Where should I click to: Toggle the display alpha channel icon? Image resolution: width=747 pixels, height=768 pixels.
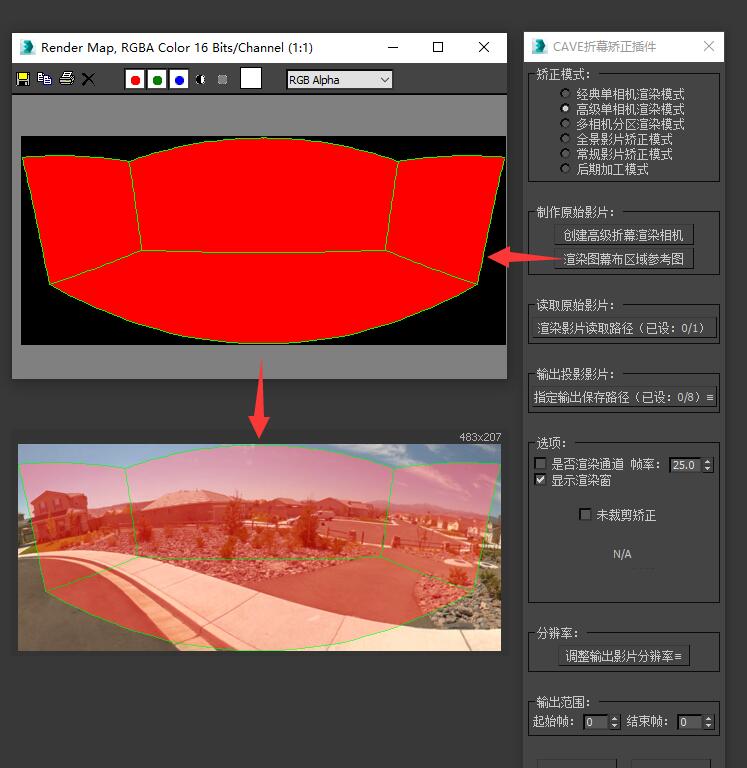[x=201, y=80]
